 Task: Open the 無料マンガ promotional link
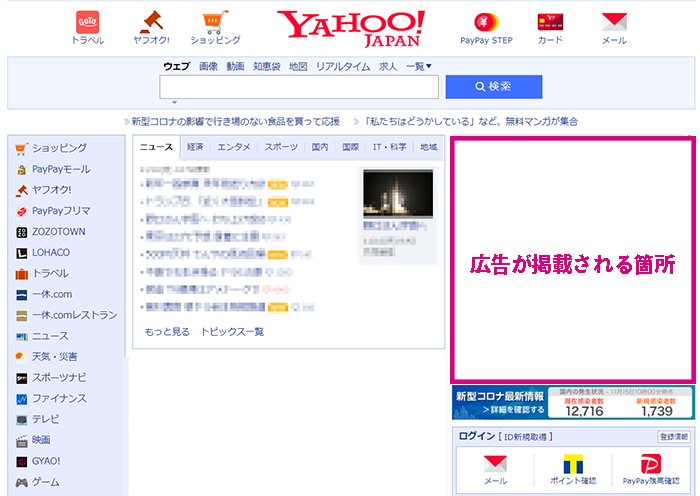tap(471, 121)
